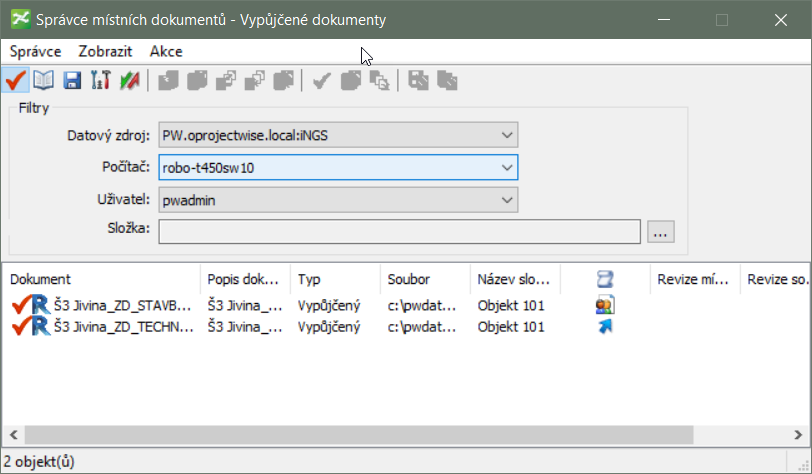This screenshot has height=474, width=812.
Task: Click the browse folder button with ellipsis
Action: (x=660, y=232)
